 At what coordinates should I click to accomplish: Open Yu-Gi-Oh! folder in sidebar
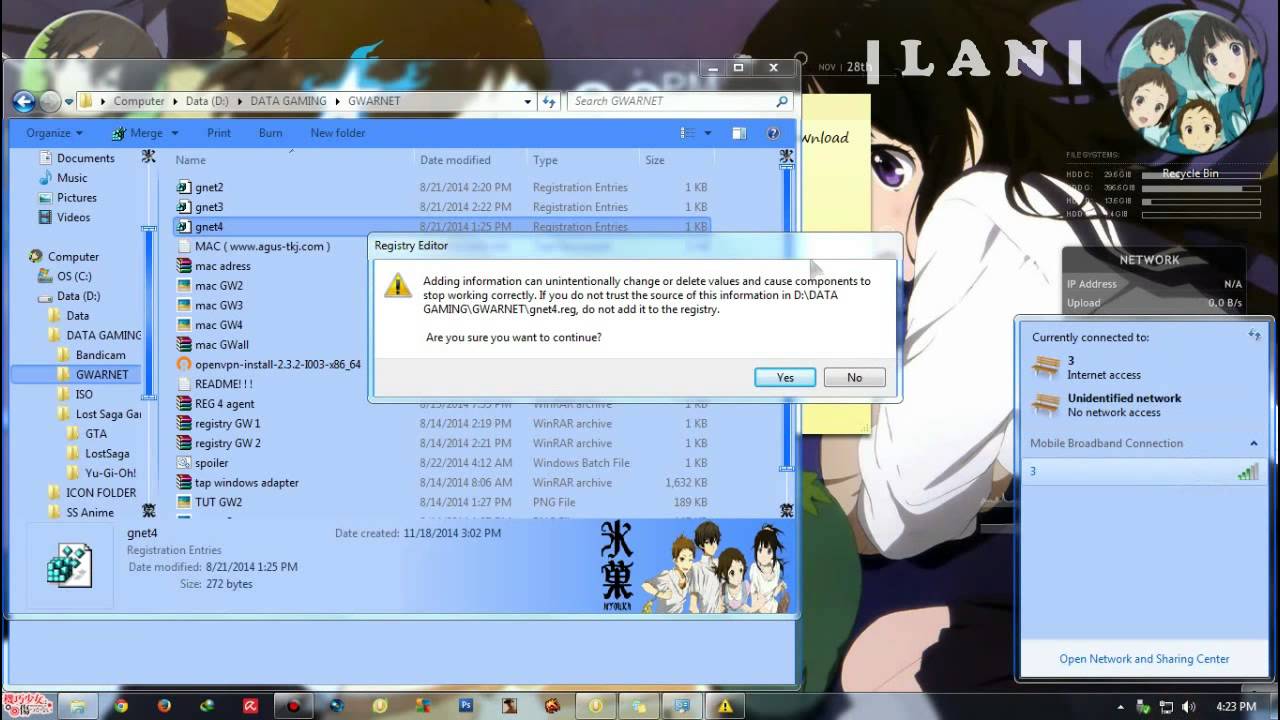pos(110,473)
